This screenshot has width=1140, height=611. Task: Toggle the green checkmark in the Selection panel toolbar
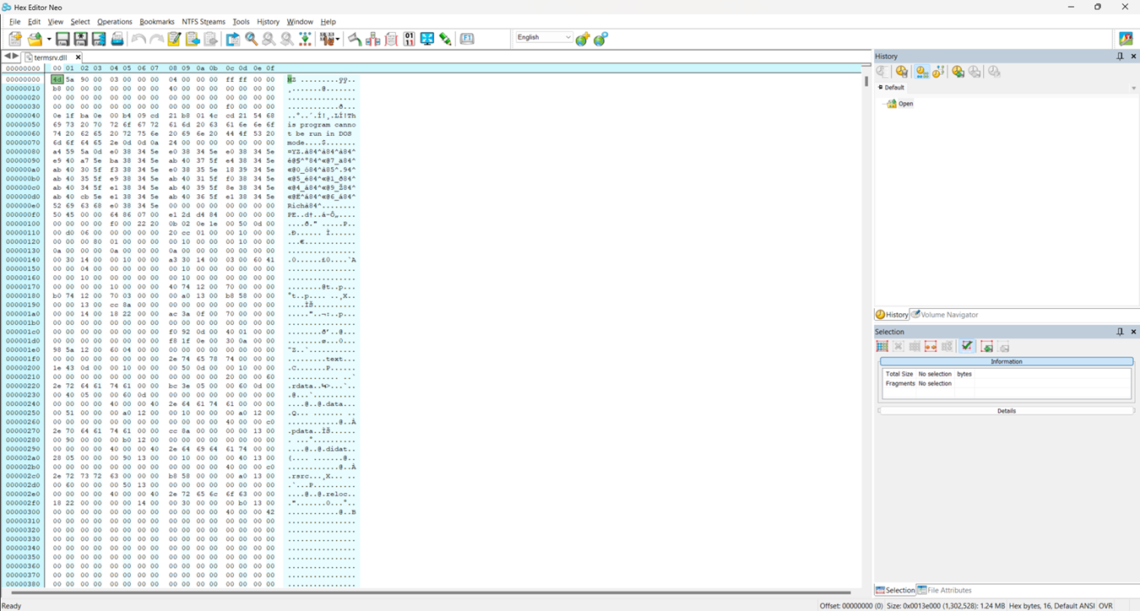coord(967,346)
